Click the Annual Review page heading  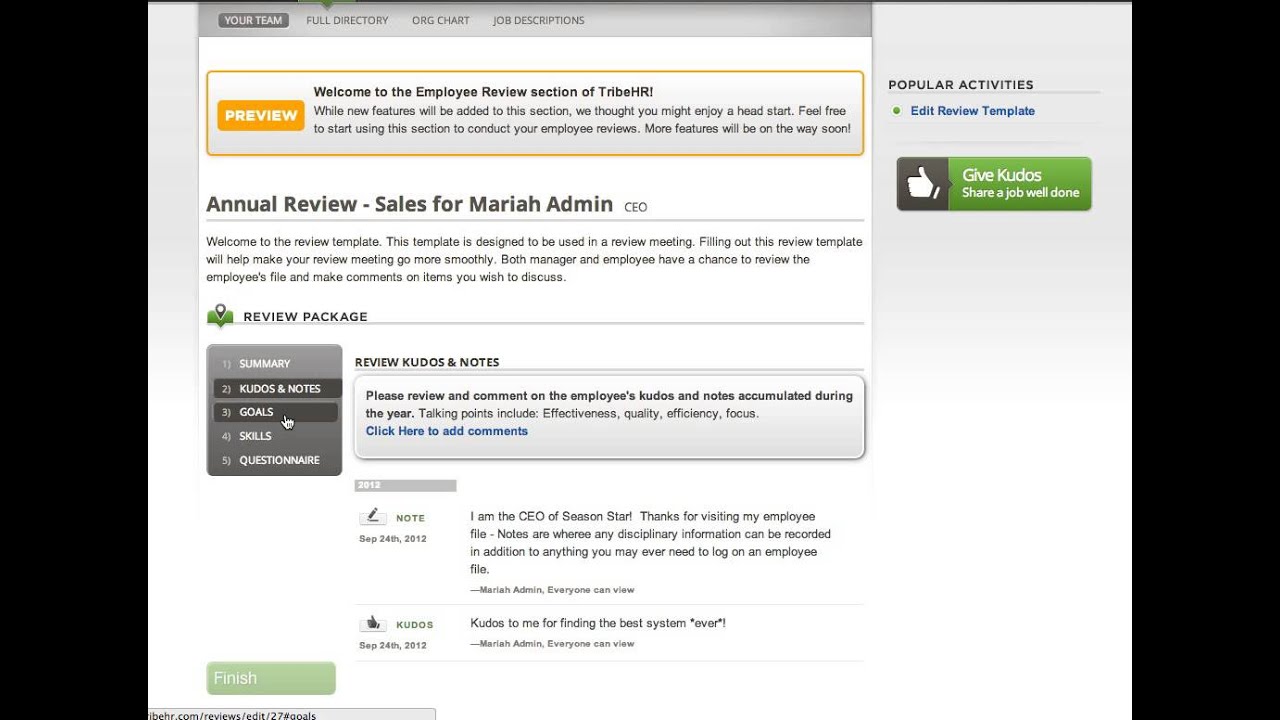point(409,204)
